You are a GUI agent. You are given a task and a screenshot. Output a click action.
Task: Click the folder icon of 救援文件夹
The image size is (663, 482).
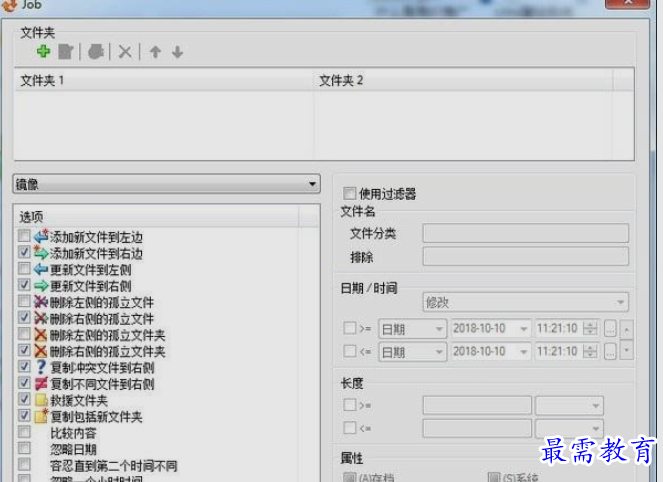point(41,400)
